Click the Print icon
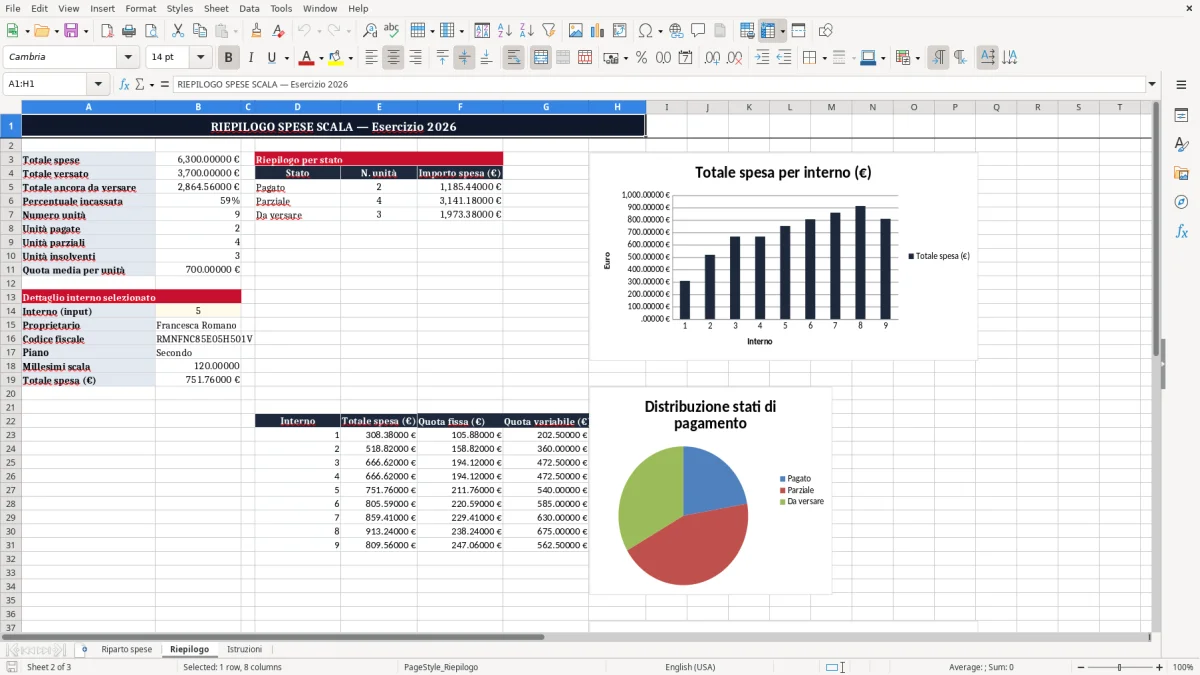Viewport: 1200px width, 675px height. pyautogui.click(x=129, y=31)
